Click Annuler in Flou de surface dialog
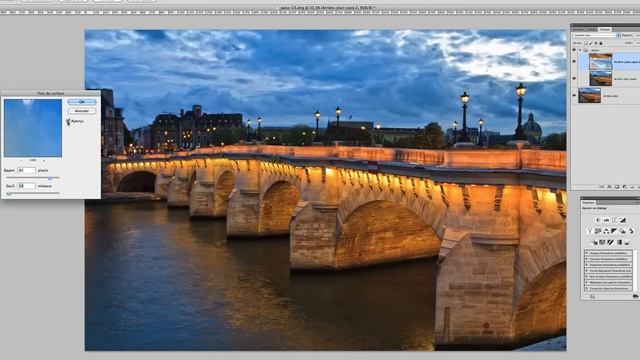Screen dimensions: 640x360 [82, 111]
